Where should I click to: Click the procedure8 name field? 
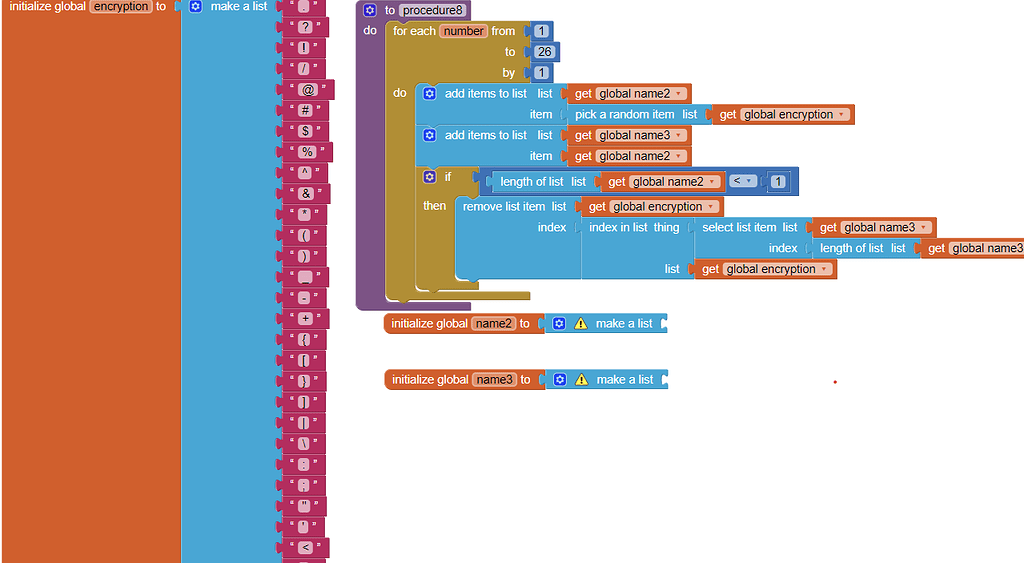pyautogui.click(x=432, y=10)
